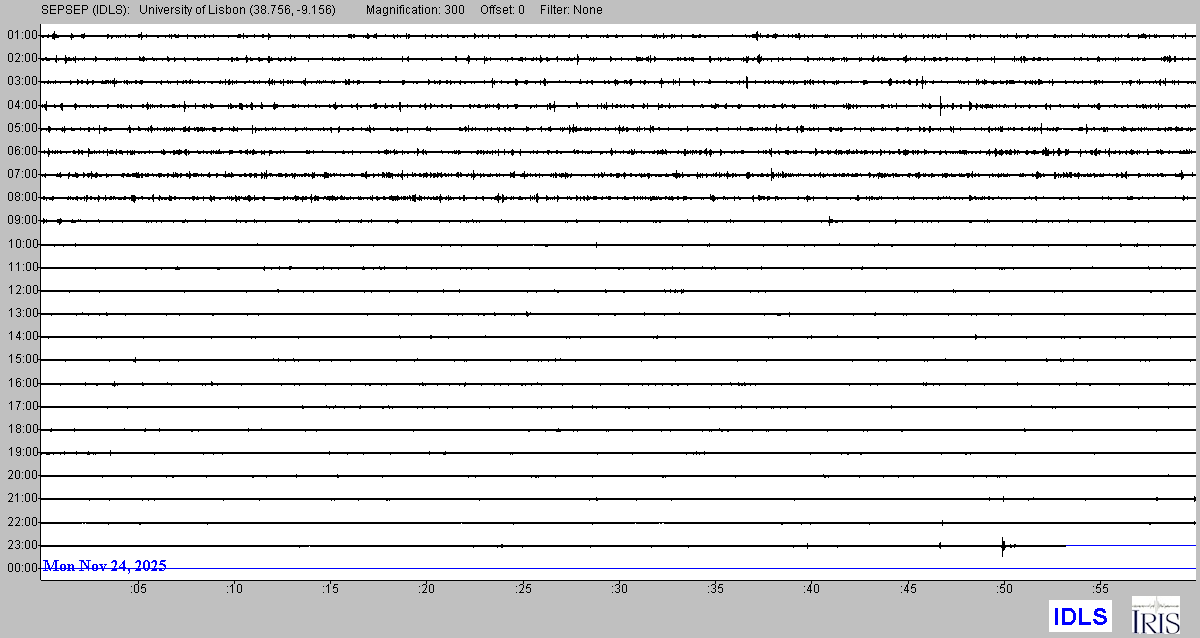Click the IRIS logo icon
The height and width of the screenshot is (638, 1200).
click(1157, 615)
